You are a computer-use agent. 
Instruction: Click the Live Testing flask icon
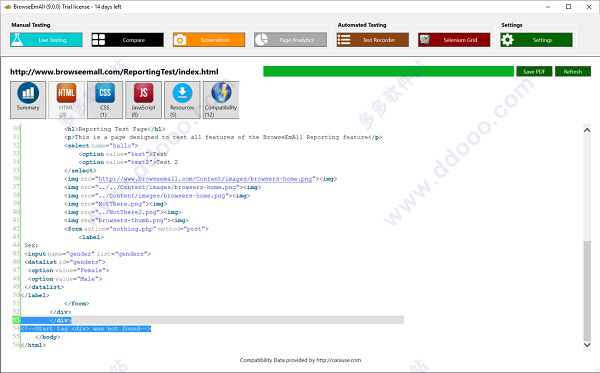(x=17, y=40)
